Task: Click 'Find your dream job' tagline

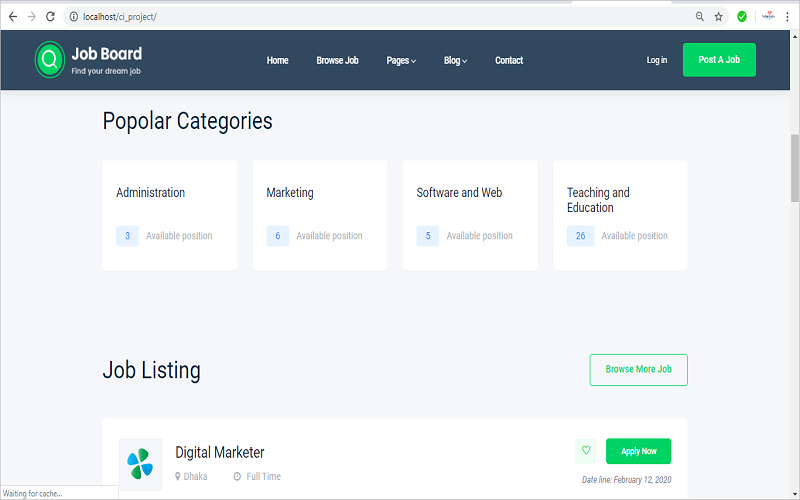Action: pos(106,71)
